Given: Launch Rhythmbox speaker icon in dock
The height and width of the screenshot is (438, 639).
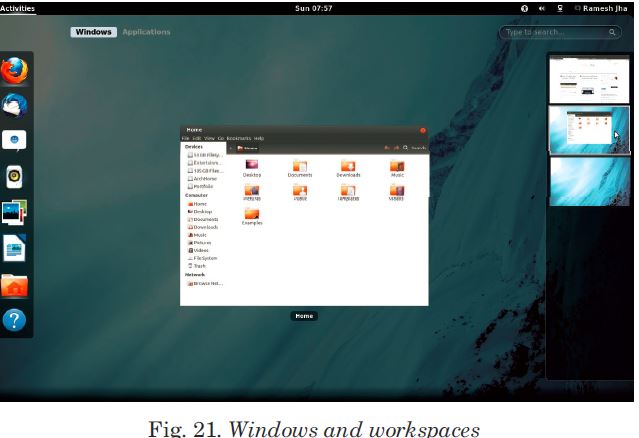Looking at the screenshot, I should click(x=14, y=176).
